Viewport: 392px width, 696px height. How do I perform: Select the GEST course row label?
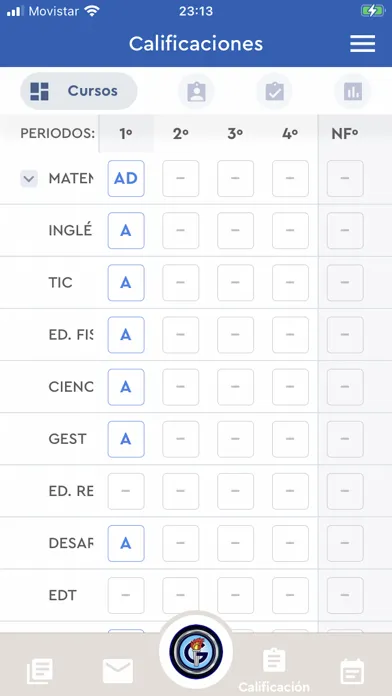[67, 439]
